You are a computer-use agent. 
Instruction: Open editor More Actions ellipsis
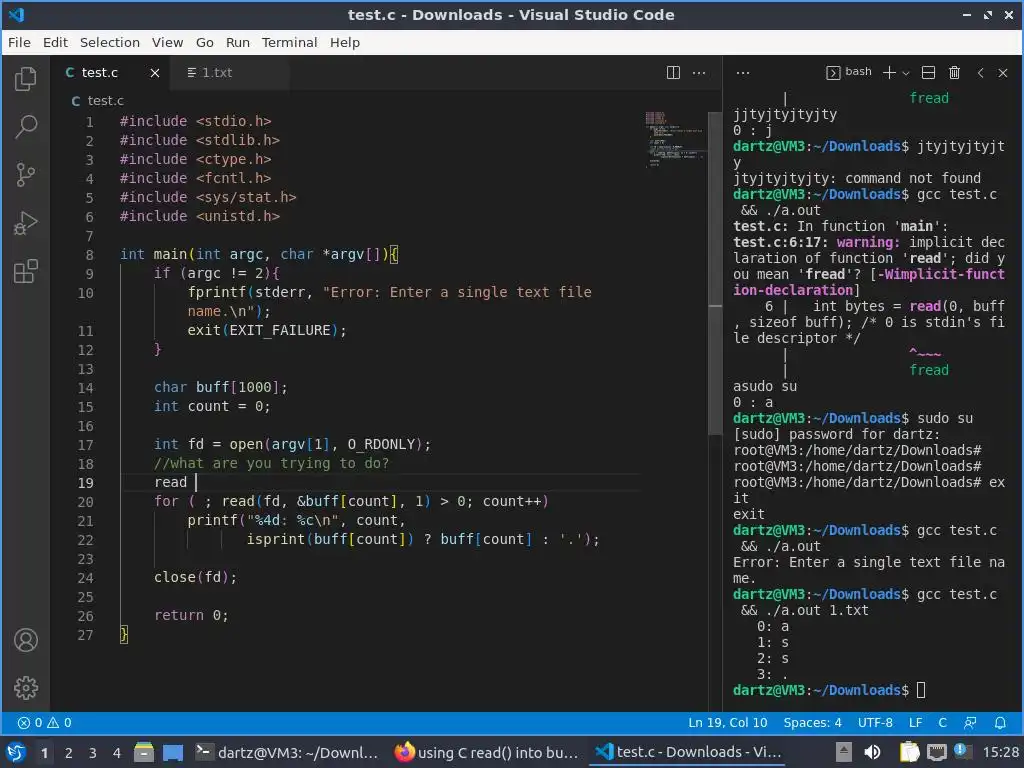pyautogui.click(x=699, y=72)
